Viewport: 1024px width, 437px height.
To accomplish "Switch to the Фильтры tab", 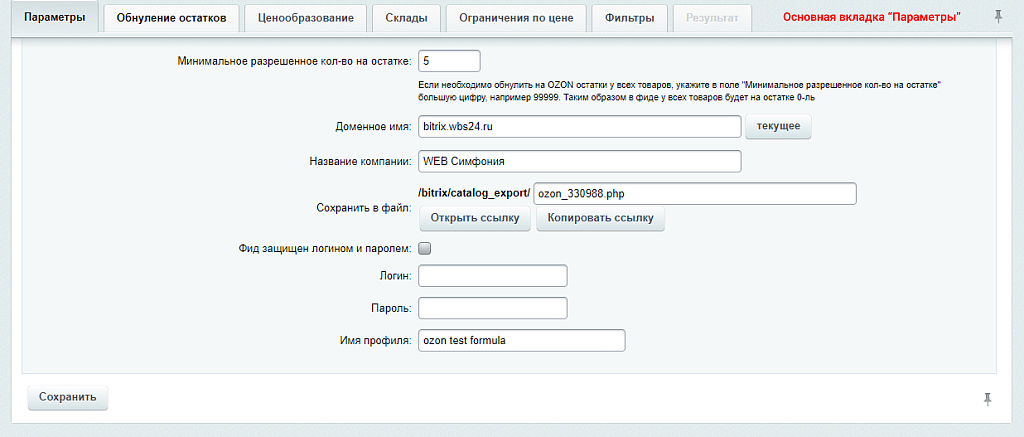I will [630, 18].
